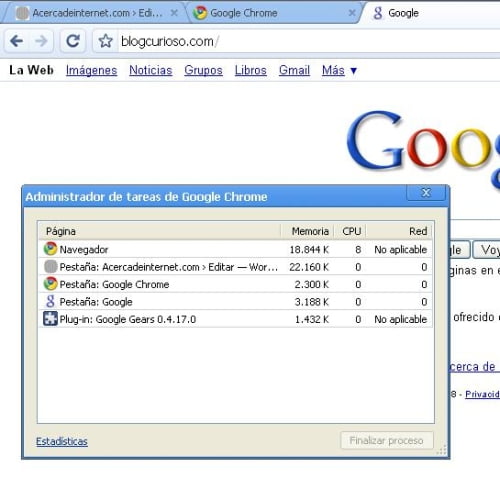Switch to the Google tab

(433, 13)
